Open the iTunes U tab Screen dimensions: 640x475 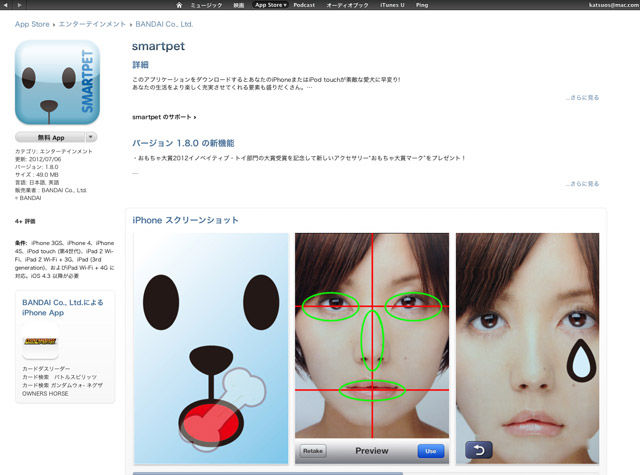click(392, 5)
